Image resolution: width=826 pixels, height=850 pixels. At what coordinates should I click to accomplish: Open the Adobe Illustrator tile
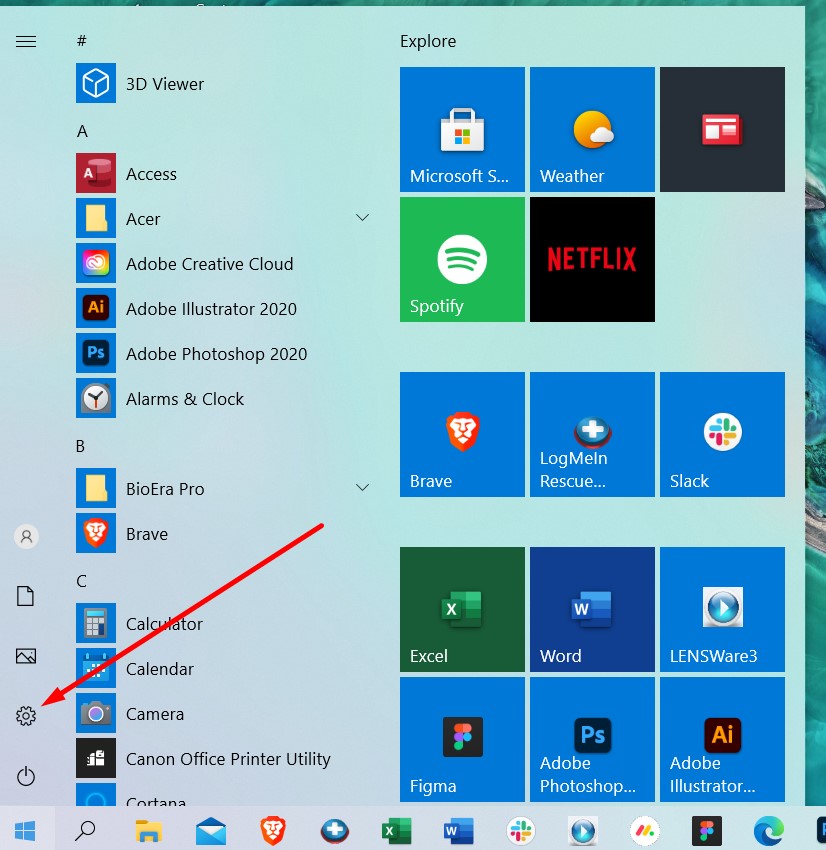click(x=722, y=739)
